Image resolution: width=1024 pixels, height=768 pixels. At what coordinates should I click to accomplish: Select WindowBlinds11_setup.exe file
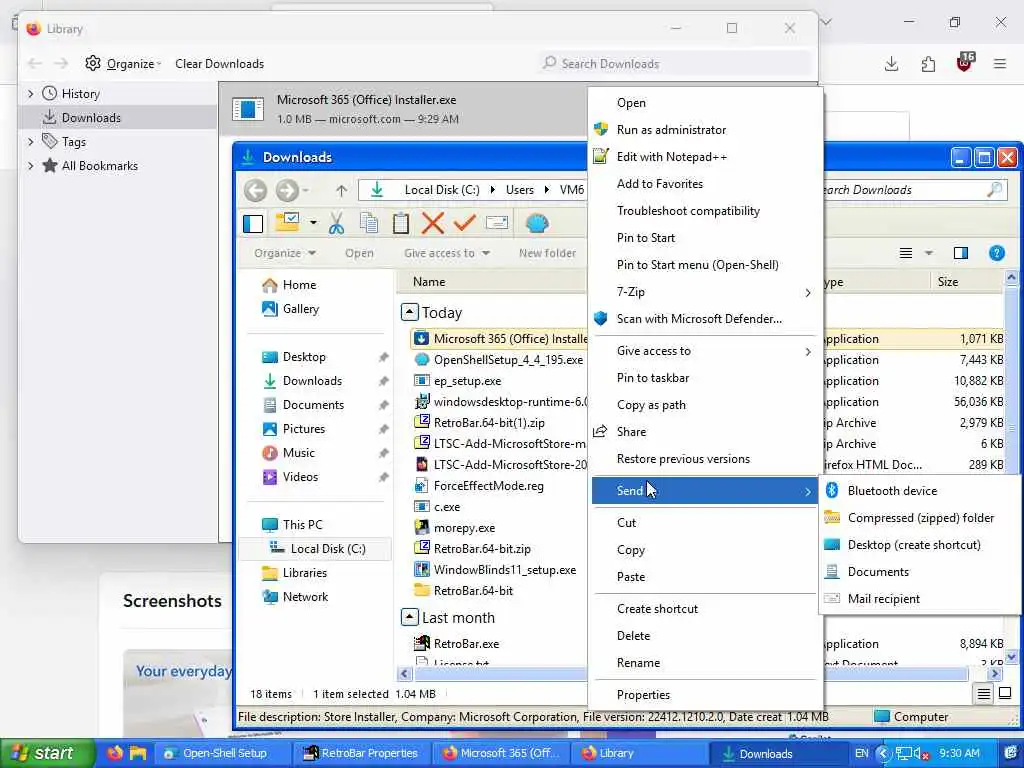point(505,569)
